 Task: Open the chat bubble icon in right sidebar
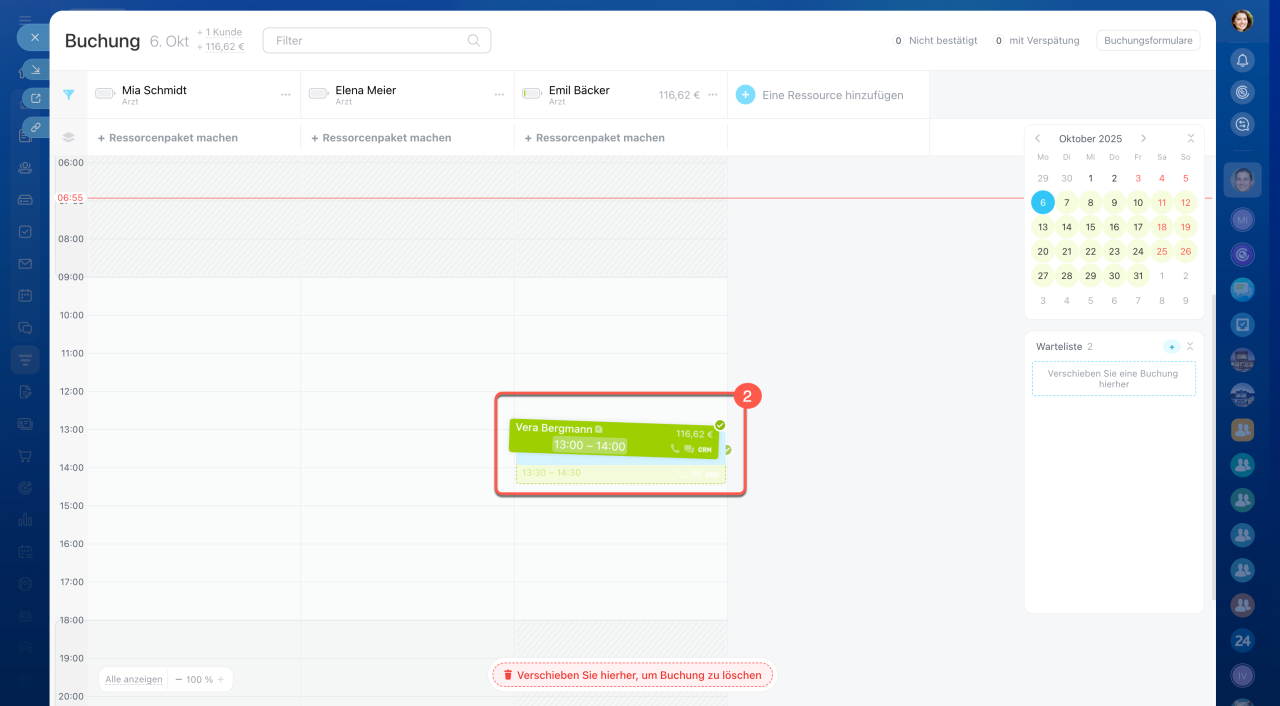(x=1242, y=290)
